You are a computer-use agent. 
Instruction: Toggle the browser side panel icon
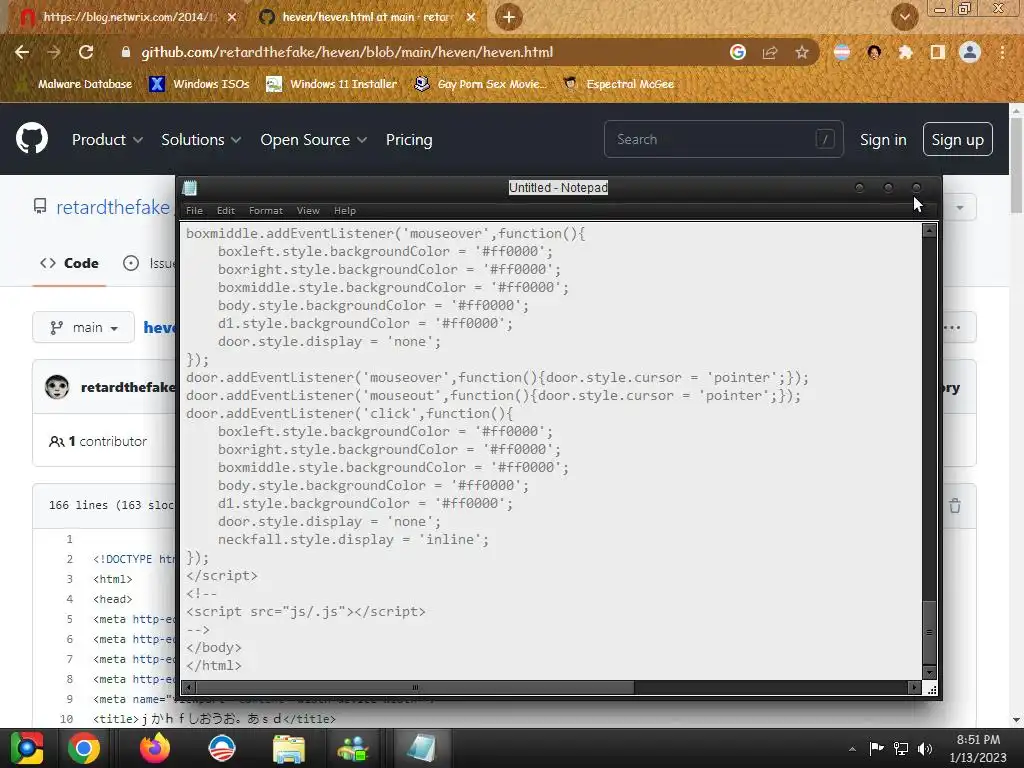click(938, 52)
